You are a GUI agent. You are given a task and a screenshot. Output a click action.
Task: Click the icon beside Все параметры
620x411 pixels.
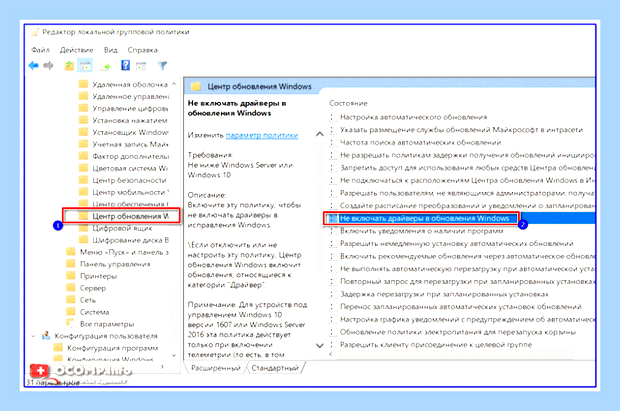(x=71, y=323)
